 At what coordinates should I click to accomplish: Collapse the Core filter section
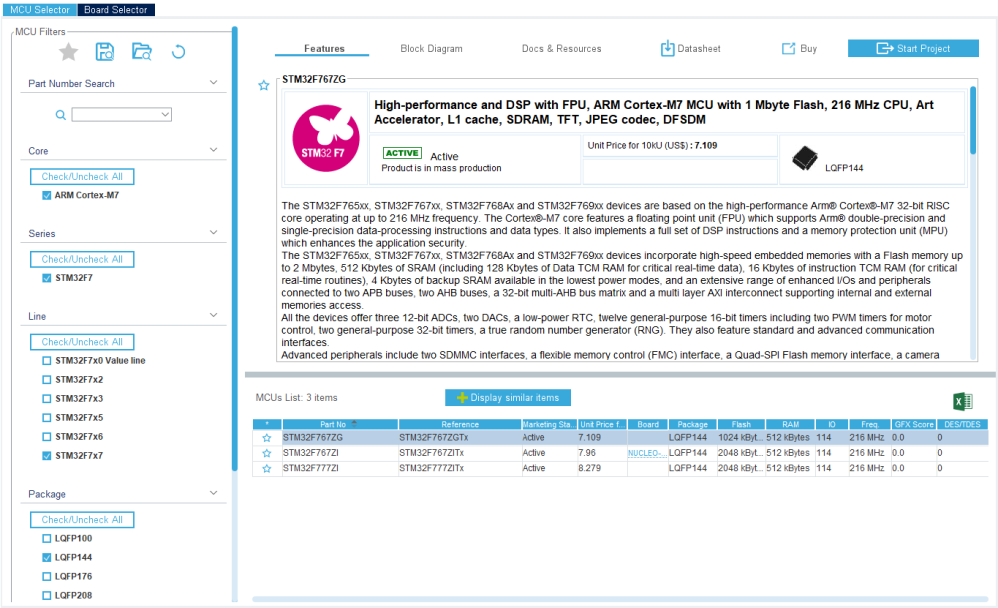coord(213,150)
